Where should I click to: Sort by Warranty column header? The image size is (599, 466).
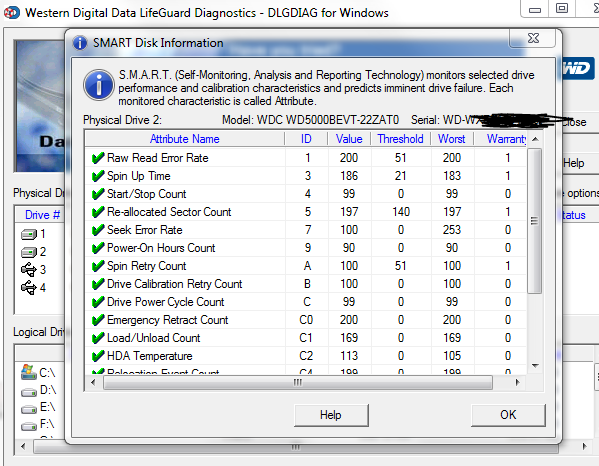pyautogui.click(x=500, y=139)
